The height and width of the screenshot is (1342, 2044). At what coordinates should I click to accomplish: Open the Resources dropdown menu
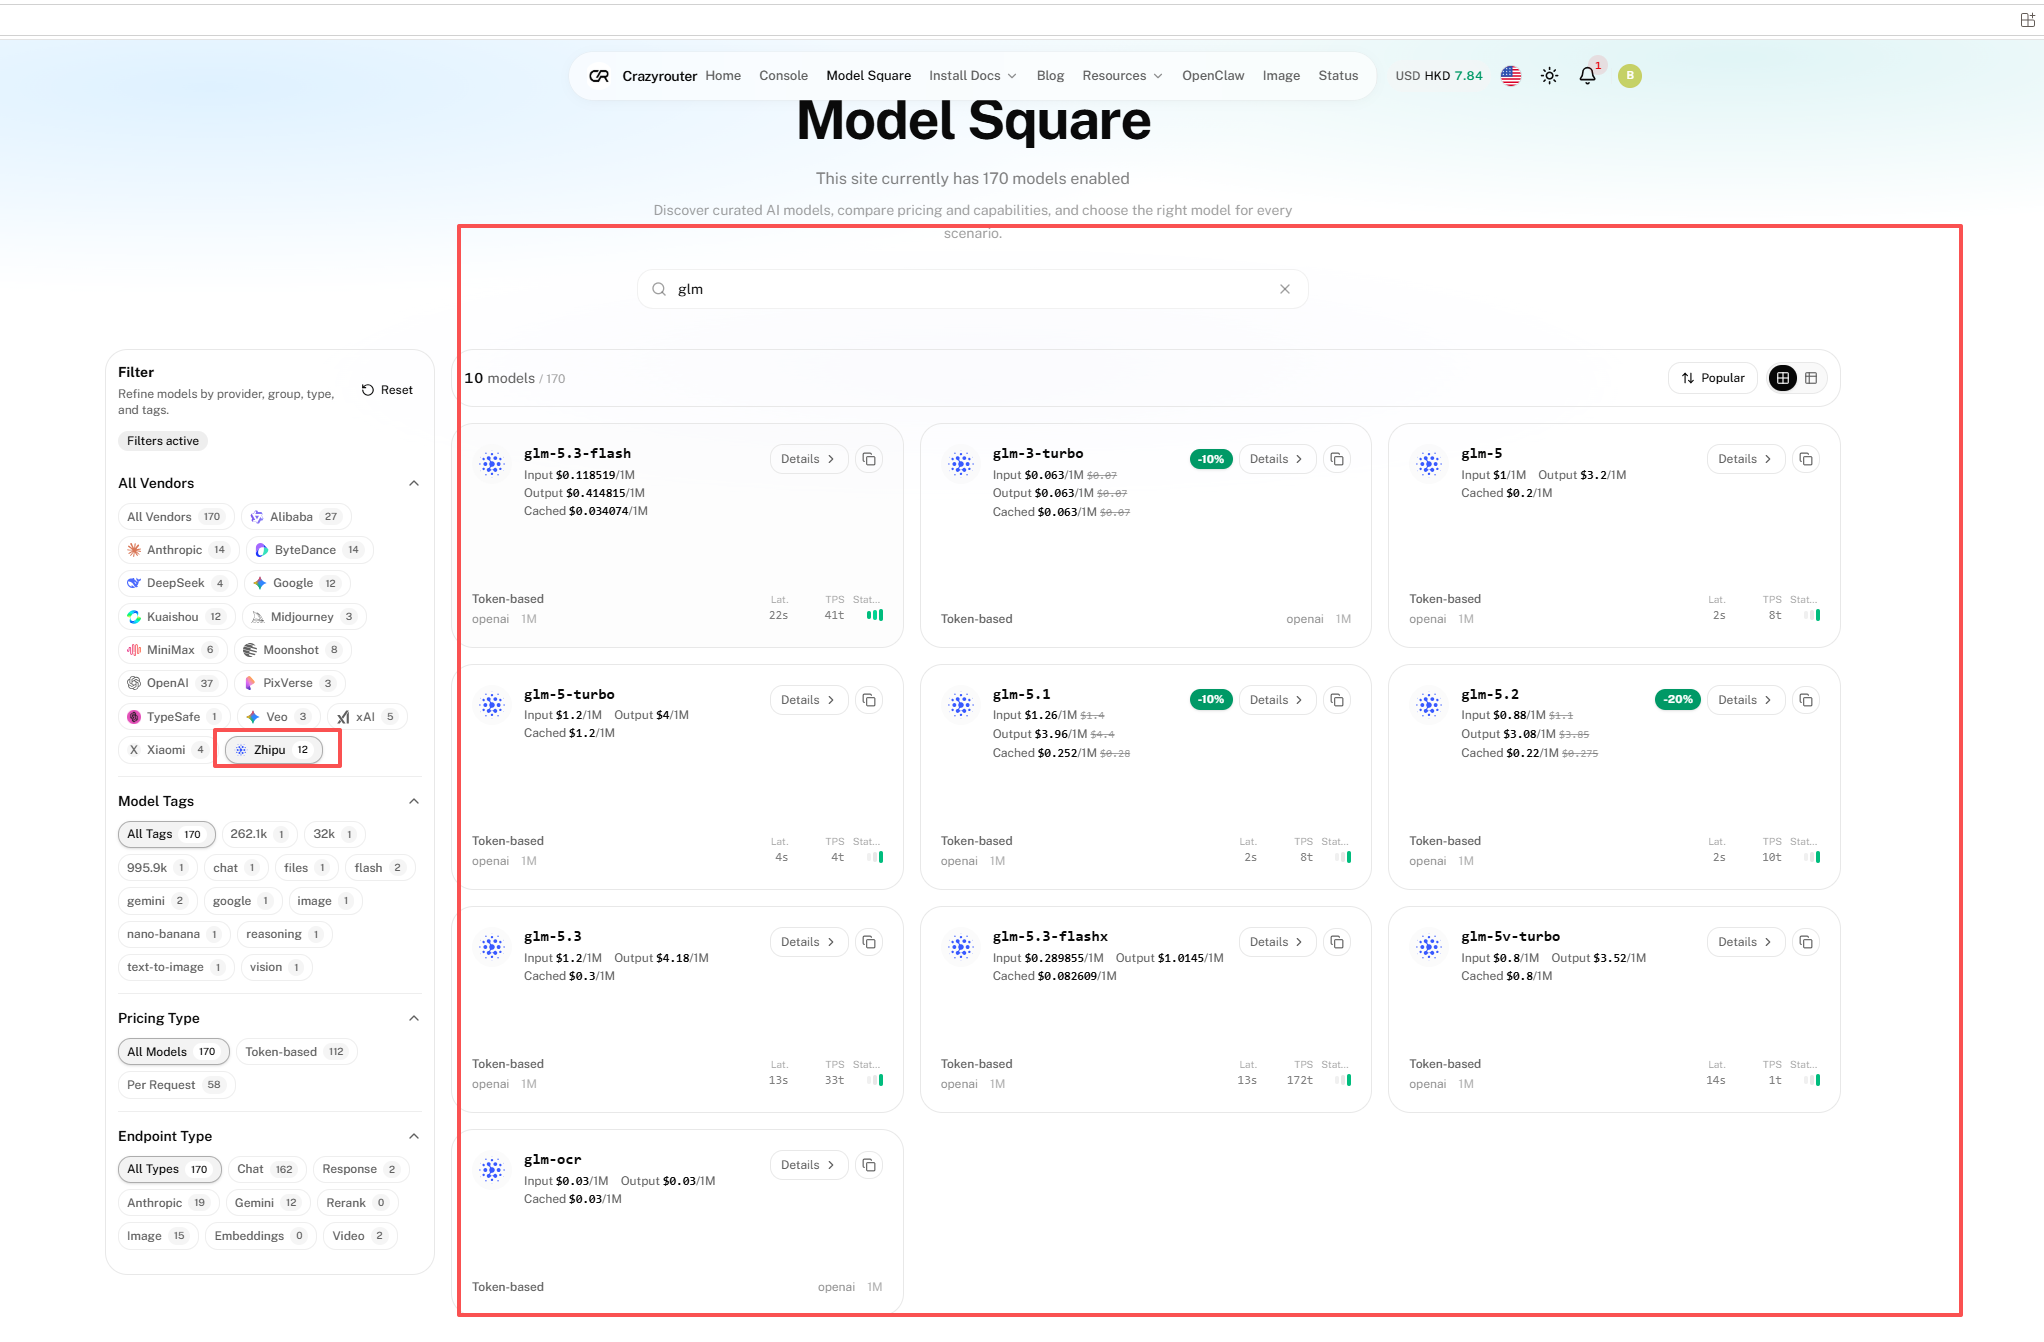pyautogui.click(x=1122, y=76)
